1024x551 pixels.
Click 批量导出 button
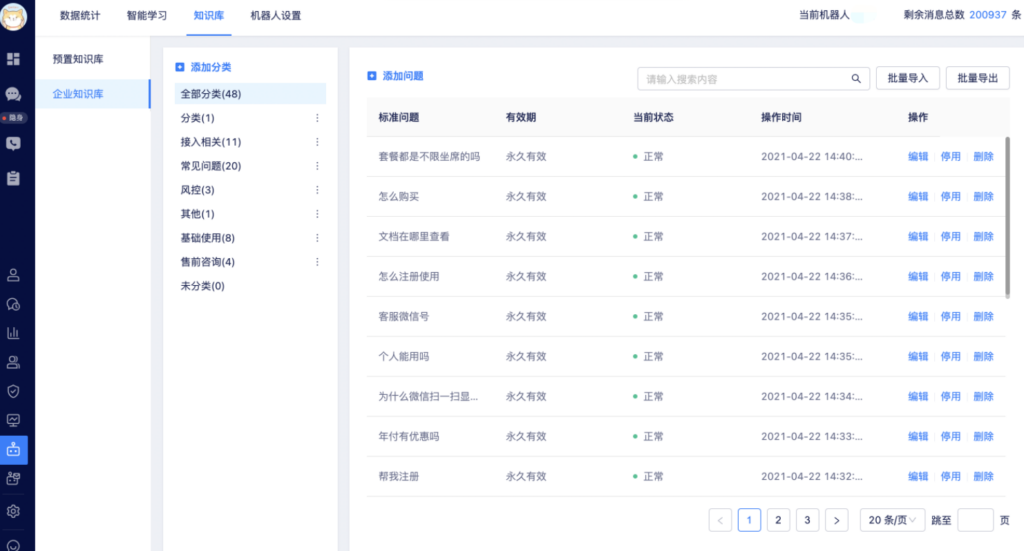(977, 78)
